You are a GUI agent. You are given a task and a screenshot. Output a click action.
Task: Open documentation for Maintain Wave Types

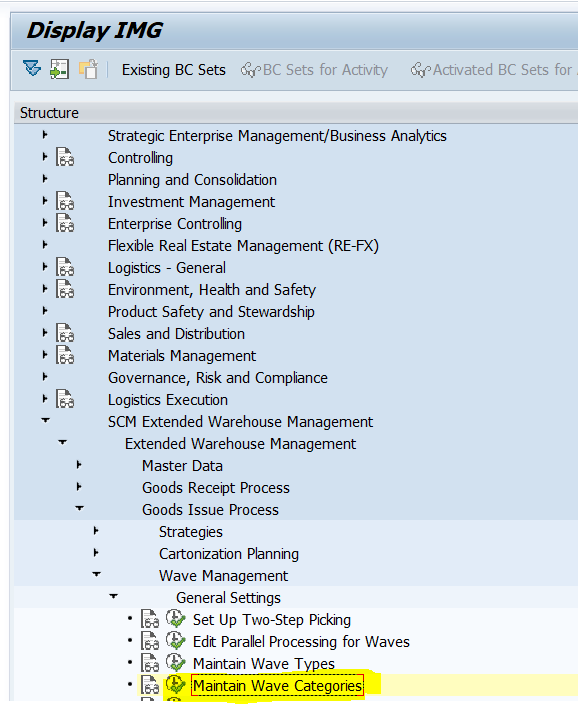[x=150, y=663]
